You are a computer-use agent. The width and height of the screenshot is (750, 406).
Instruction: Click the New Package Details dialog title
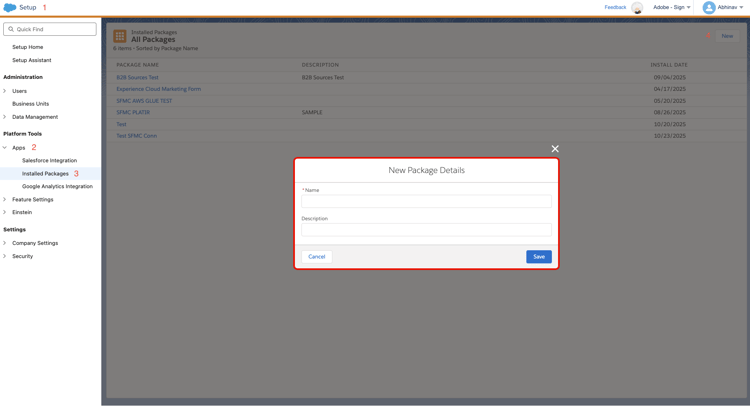[x=426, y=170]
